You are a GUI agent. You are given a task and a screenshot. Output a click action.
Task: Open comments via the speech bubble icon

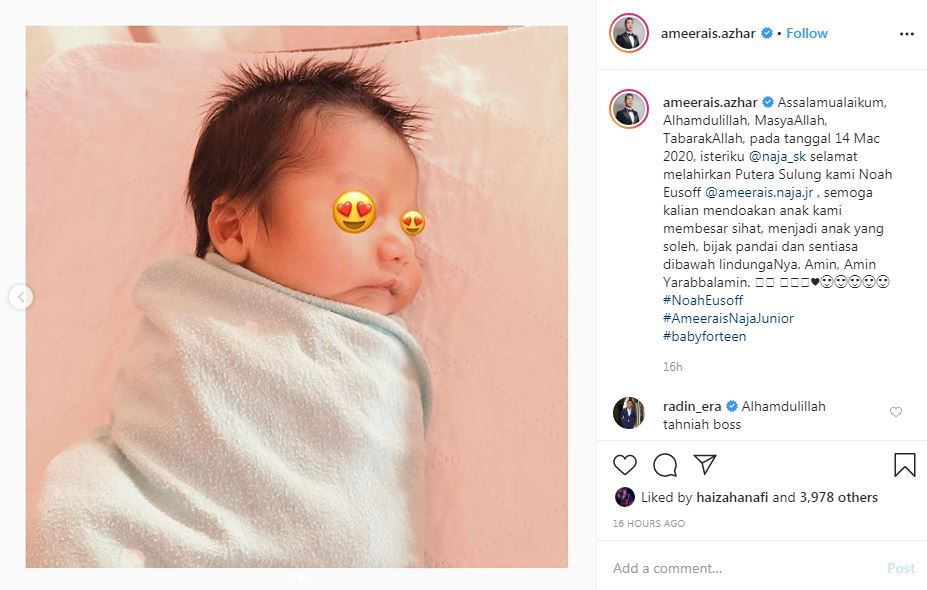665,465
